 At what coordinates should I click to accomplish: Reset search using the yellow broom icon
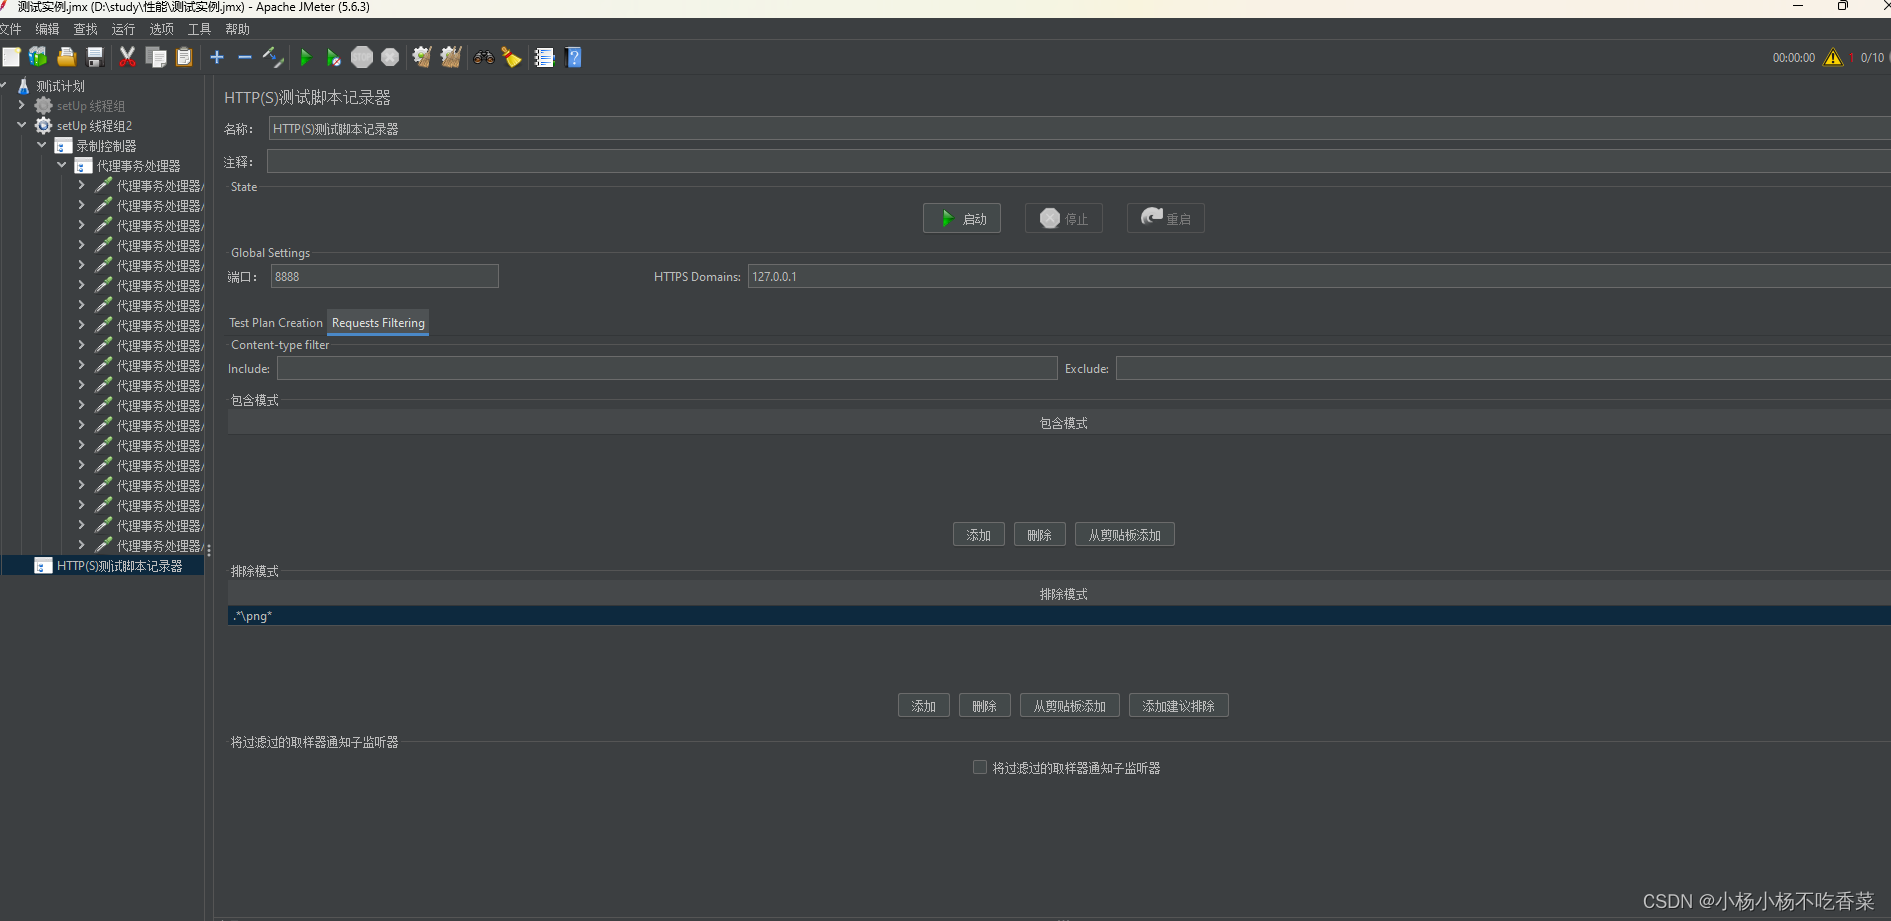(x=512, y=57)
